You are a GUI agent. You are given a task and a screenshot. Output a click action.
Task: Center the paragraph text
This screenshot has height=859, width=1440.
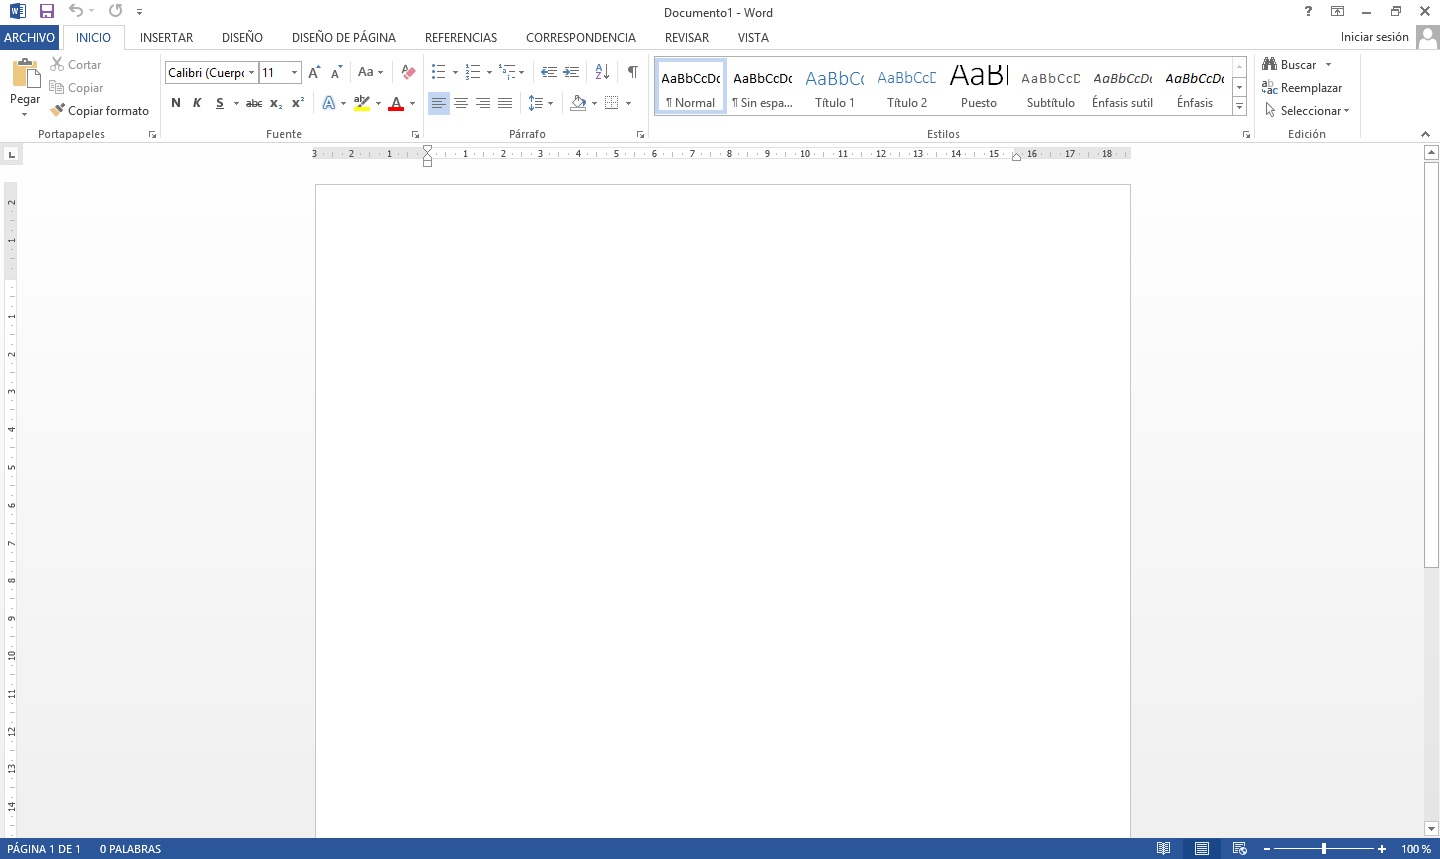tap(461, 103)
